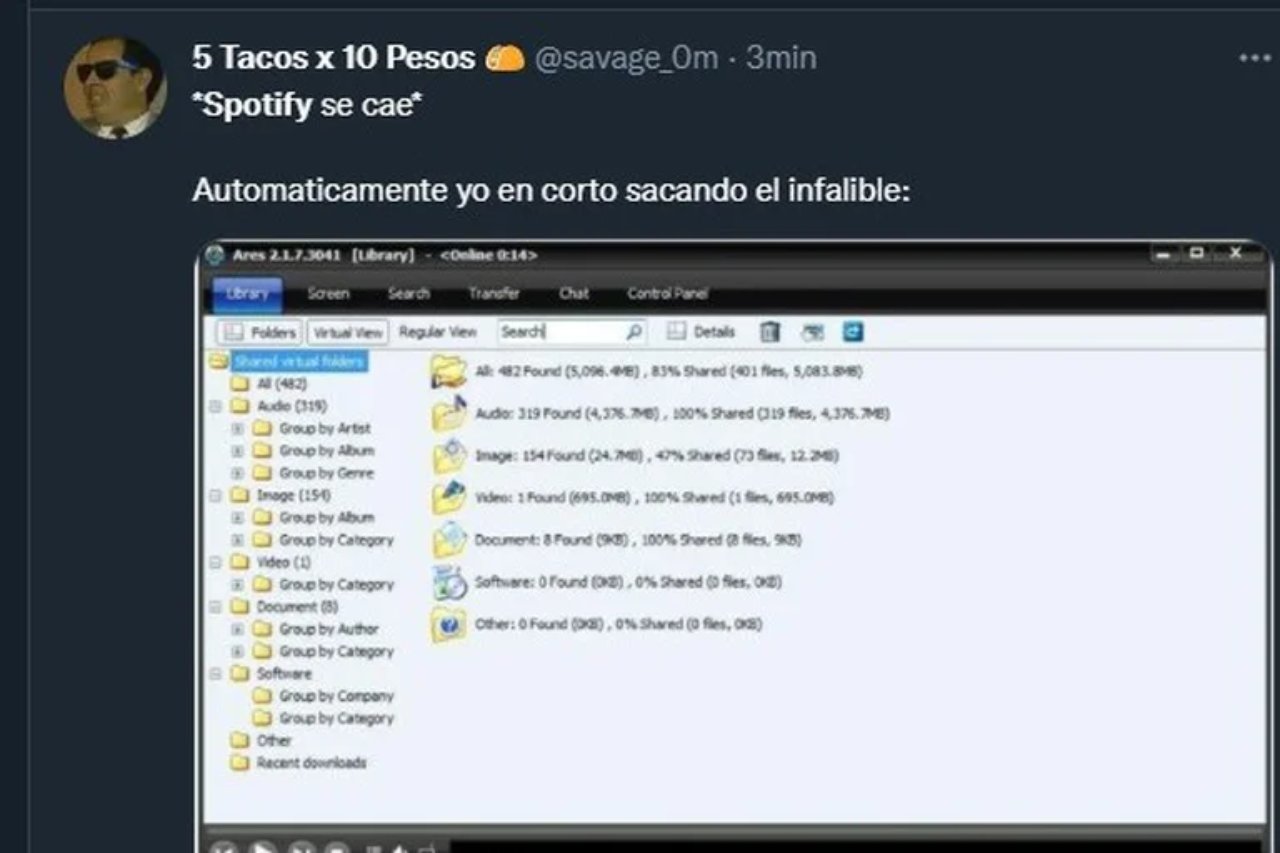Click the All: 482 Found folder icon
The height and width of the screenshot is (853, 1280).
click(449, 371)
